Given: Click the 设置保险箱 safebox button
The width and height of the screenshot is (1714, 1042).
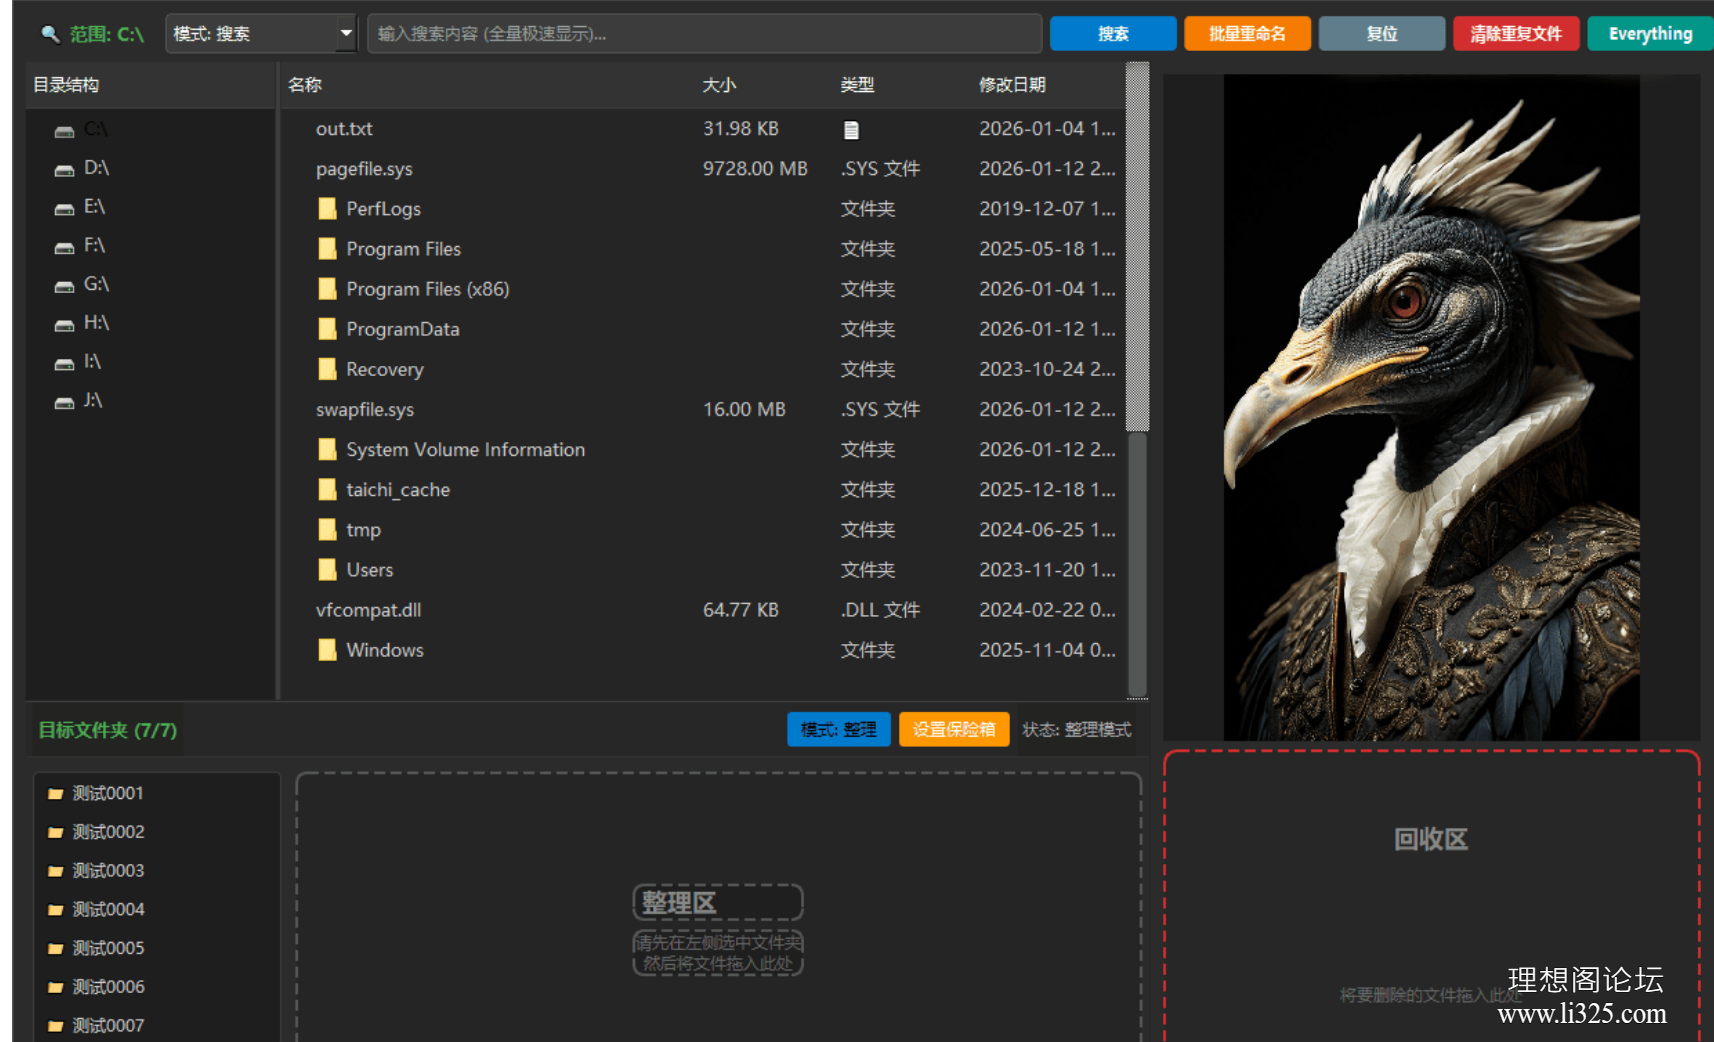Looking at the screenshot, I should pyautogui.click(x=953, y=729).
